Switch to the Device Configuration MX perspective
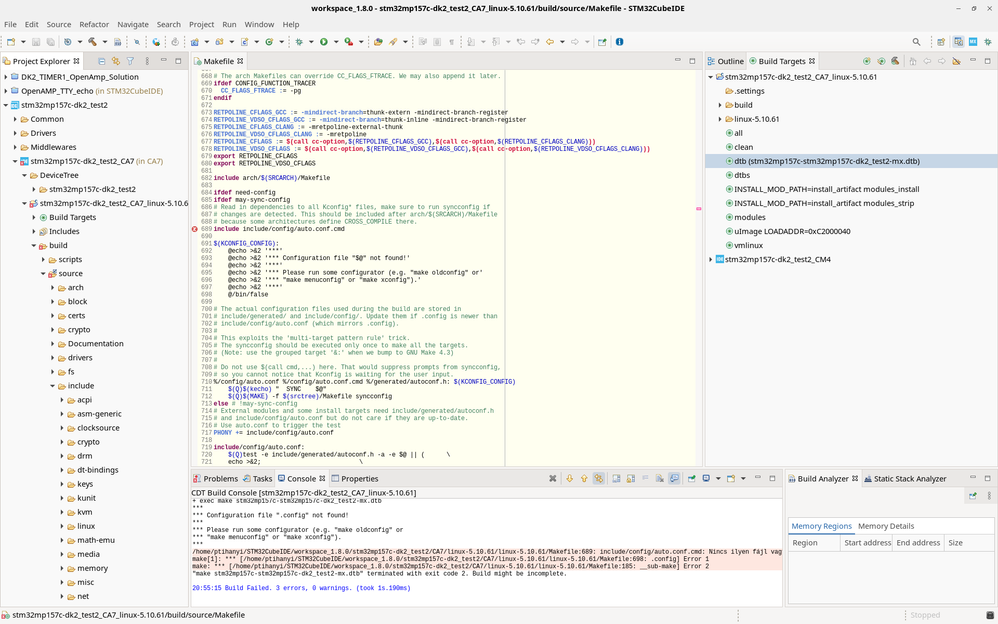Image resolution: width=998 pixels, height=624 pixels. pyautogui.click(x=973, y=42)
